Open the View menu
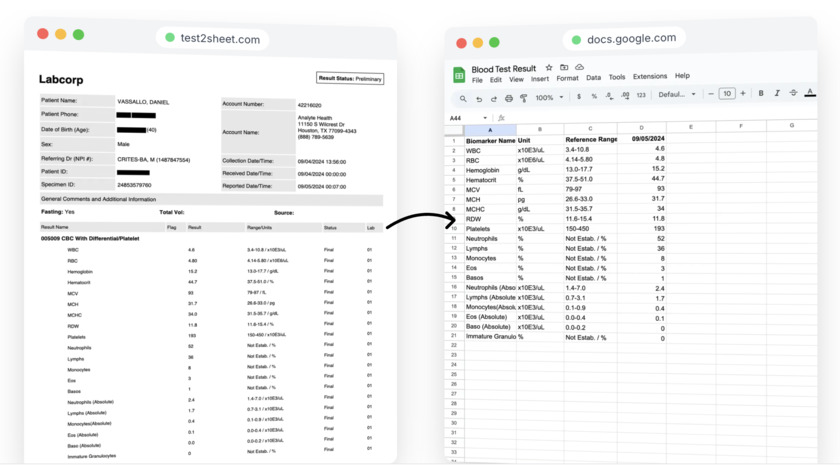This screenshot has width=840, height=465. [x=516, y=79]
